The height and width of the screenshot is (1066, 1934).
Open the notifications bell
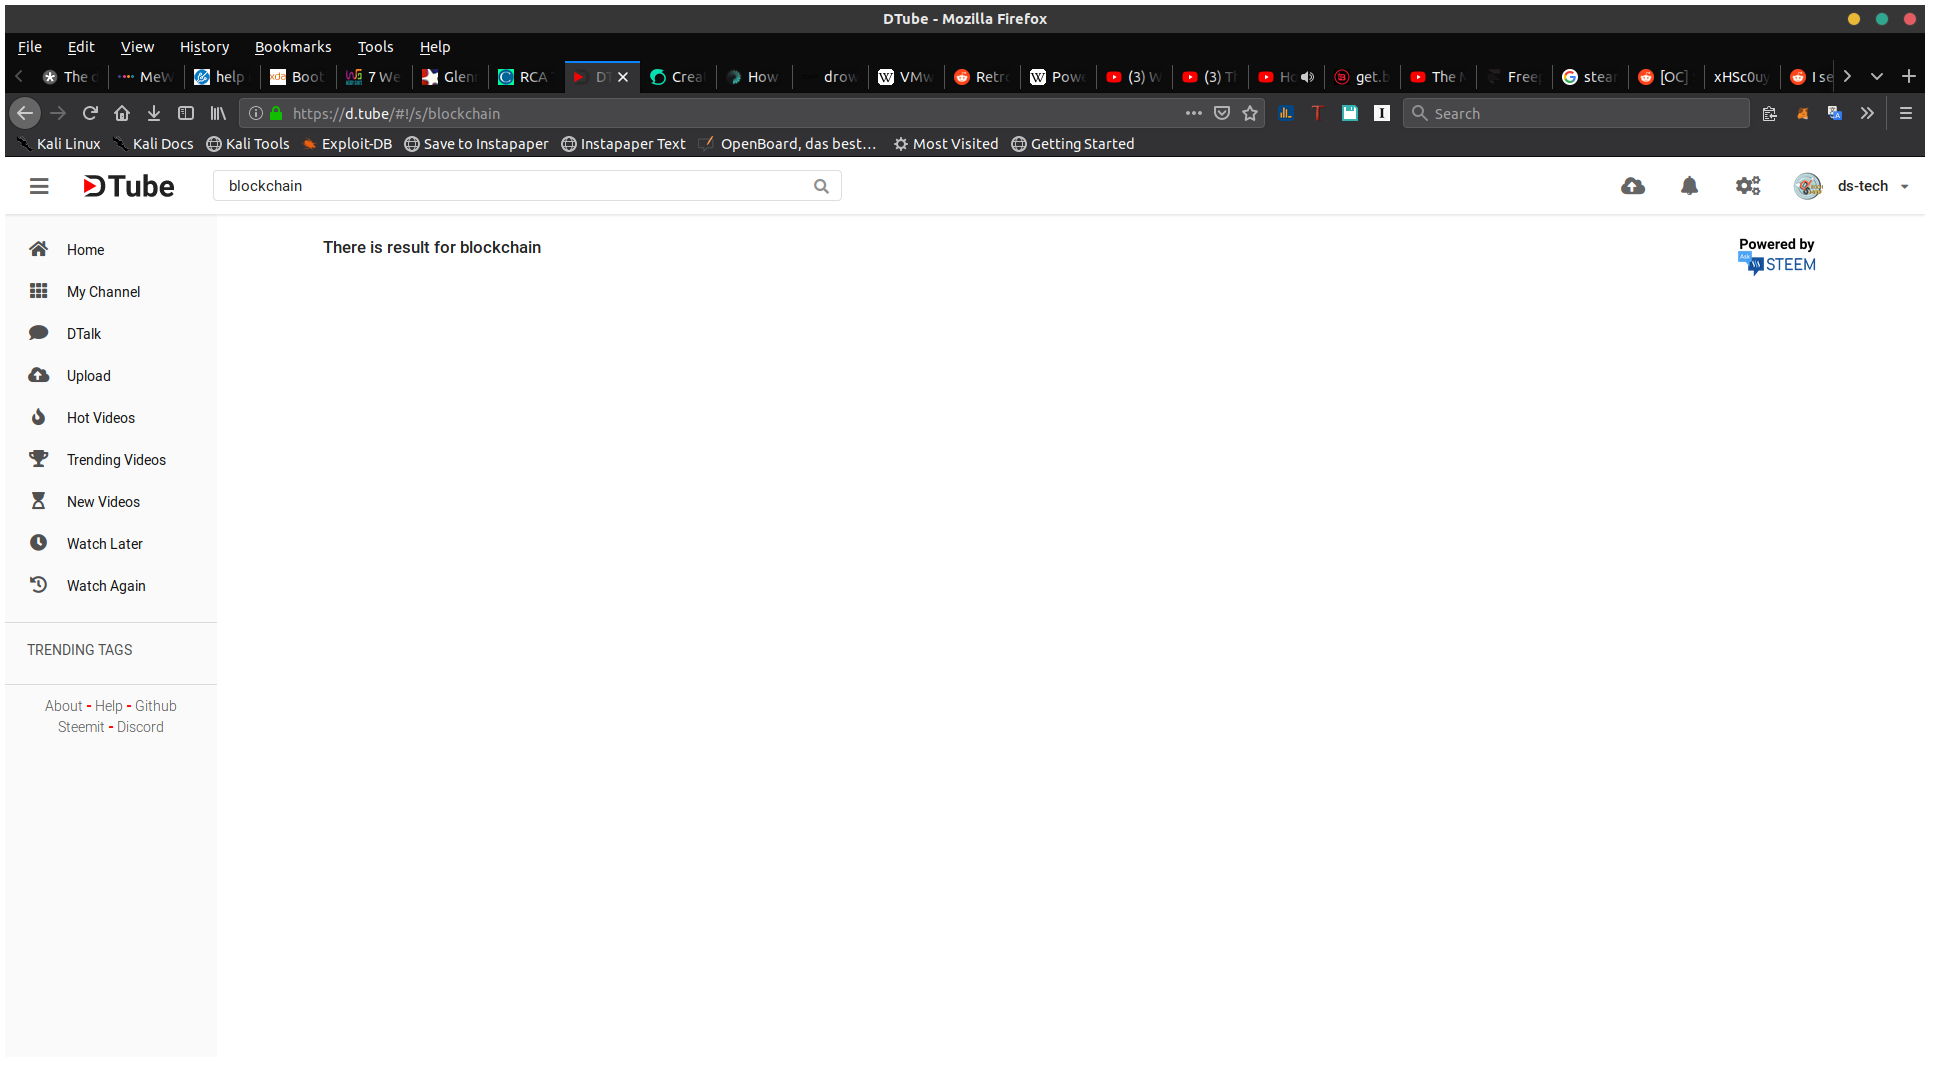click(1689, 186)
